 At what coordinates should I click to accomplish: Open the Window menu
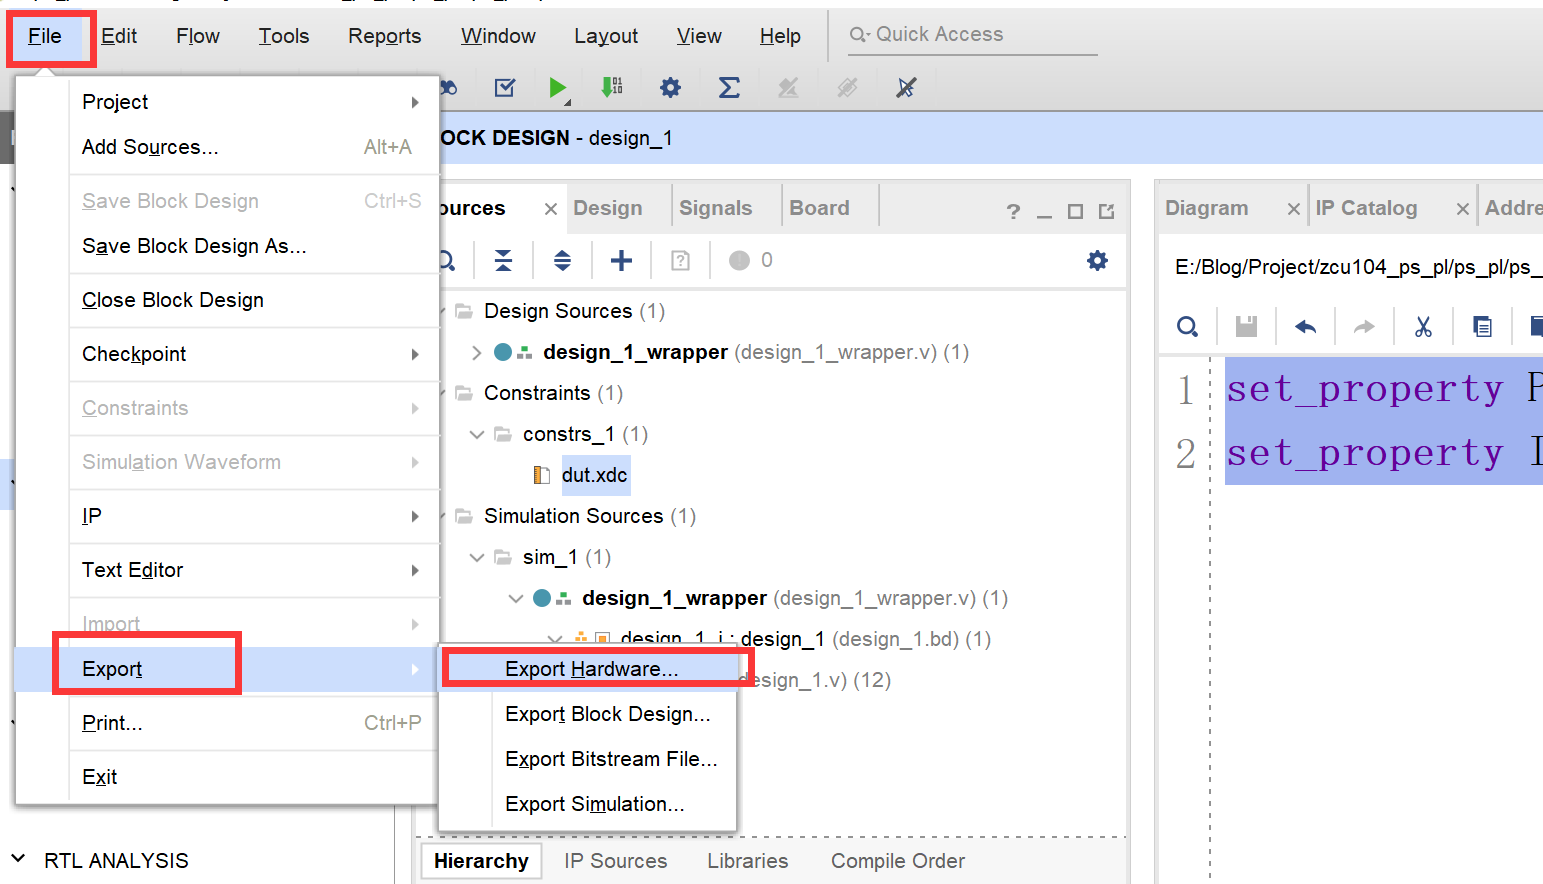(x=498, y=36)
